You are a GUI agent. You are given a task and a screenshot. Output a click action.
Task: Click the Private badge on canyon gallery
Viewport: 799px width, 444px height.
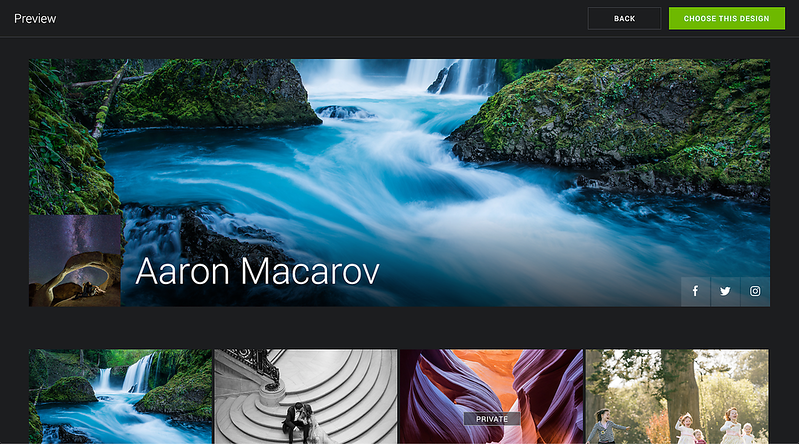tap(491, 419)
